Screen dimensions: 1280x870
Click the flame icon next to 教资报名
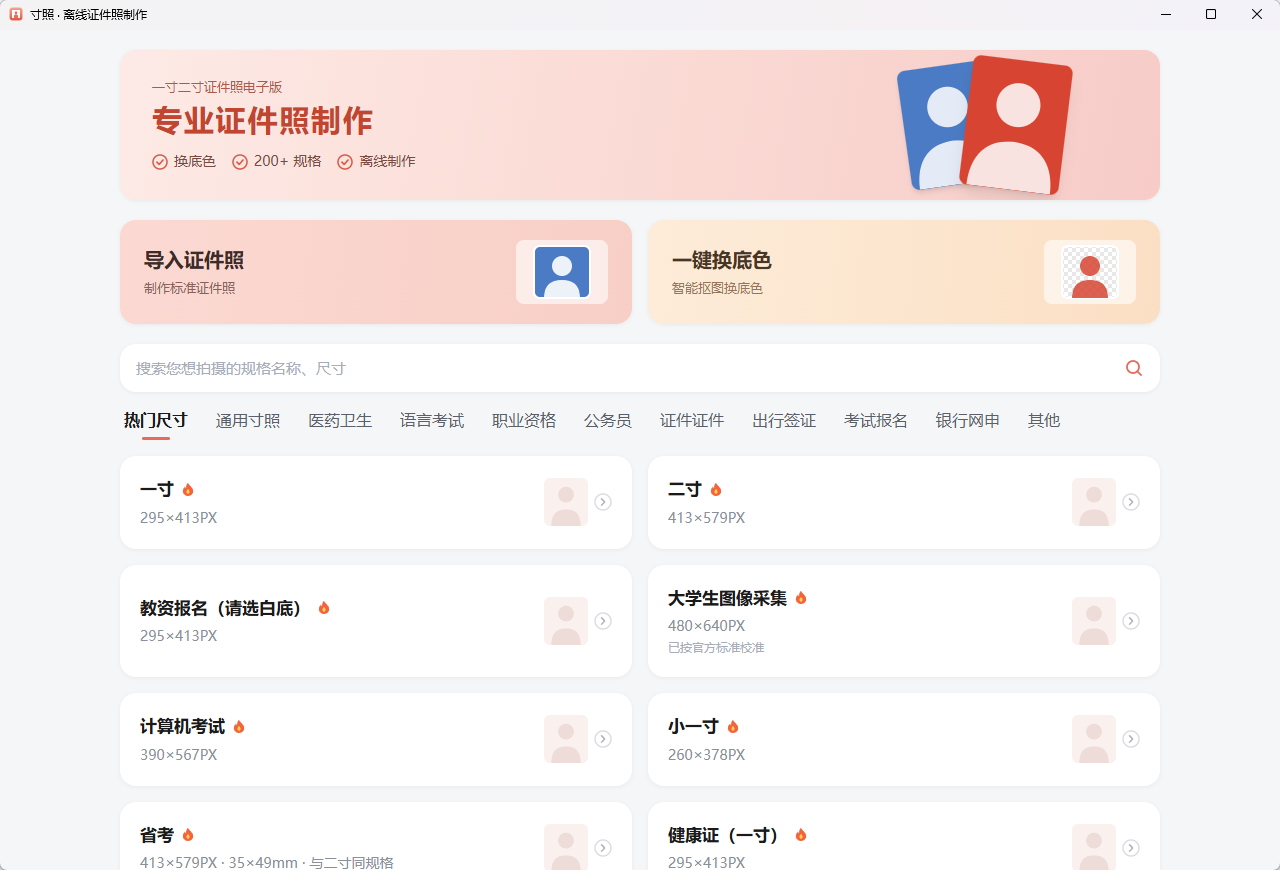324,608
